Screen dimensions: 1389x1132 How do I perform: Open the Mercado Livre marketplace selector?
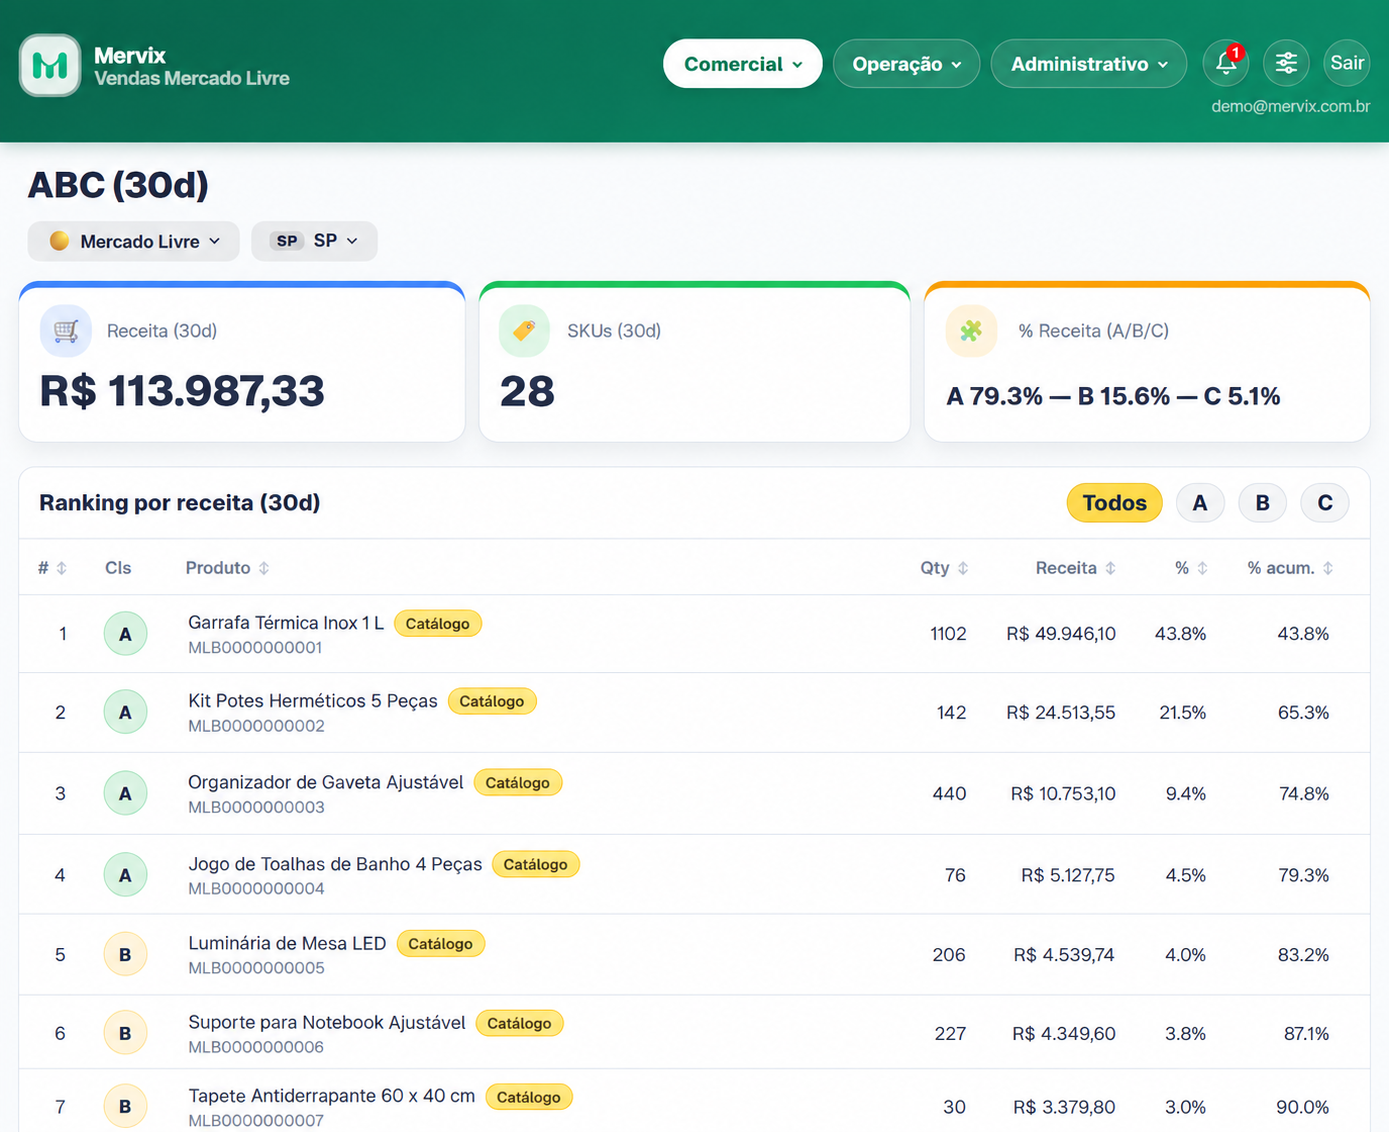click(x=134, y=241)
